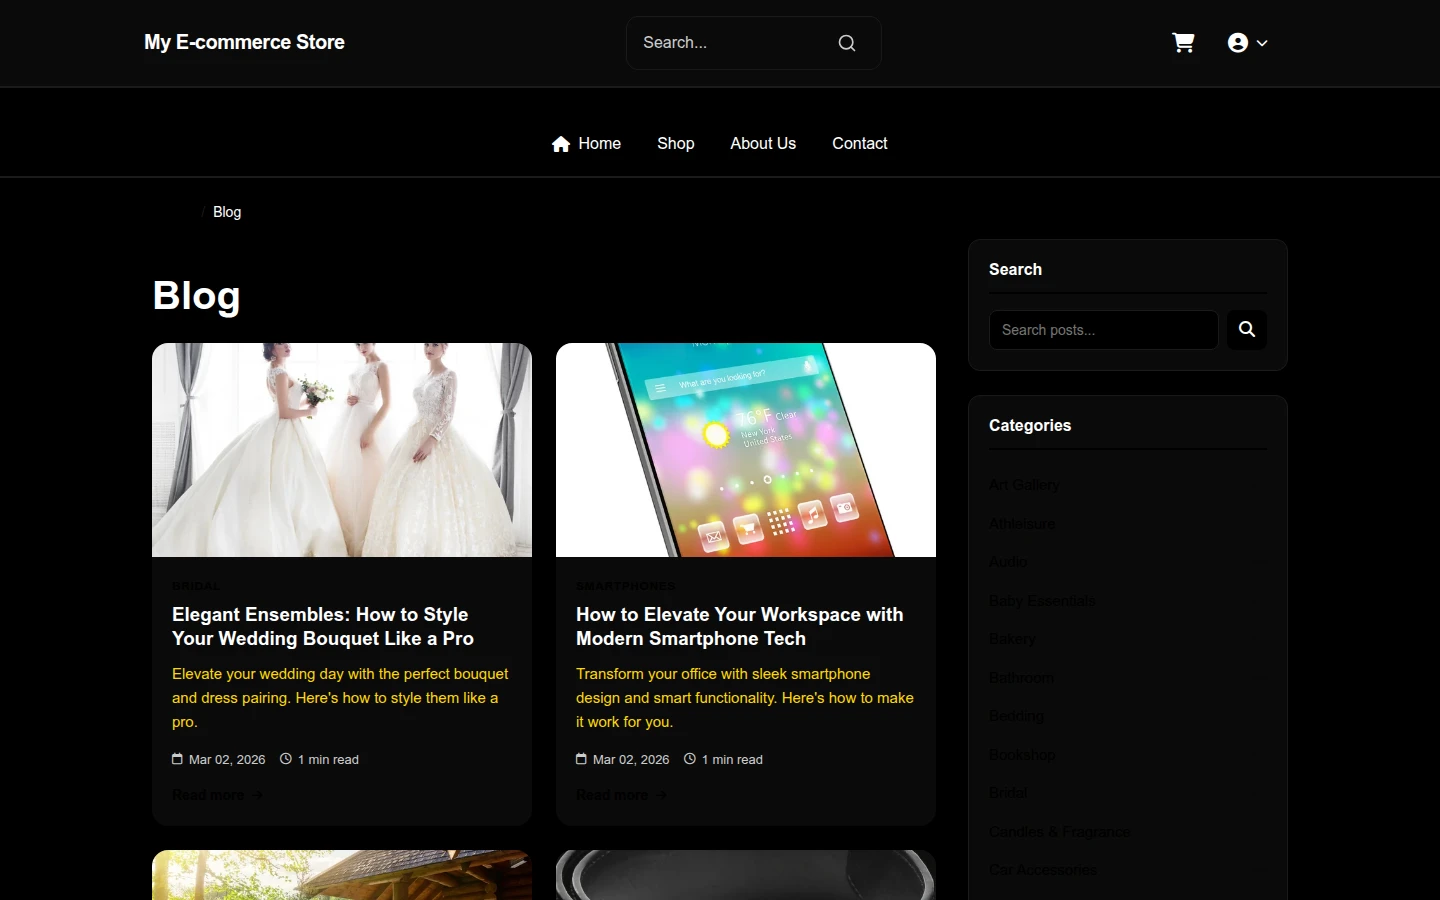Open the shopping cart icon
Screen dimensions: 1440x900
(x=1183, y=43)
